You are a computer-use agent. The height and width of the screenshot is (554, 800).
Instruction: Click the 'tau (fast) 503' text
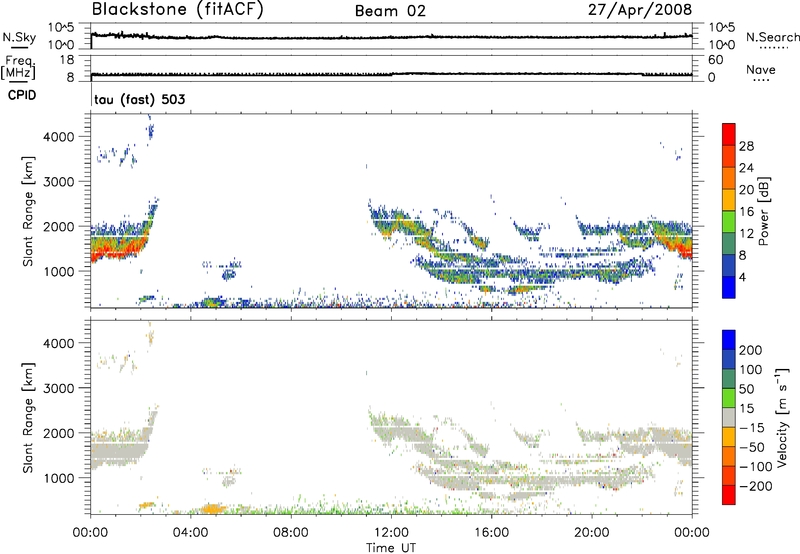pyautogui.click(x=140, y=99)
